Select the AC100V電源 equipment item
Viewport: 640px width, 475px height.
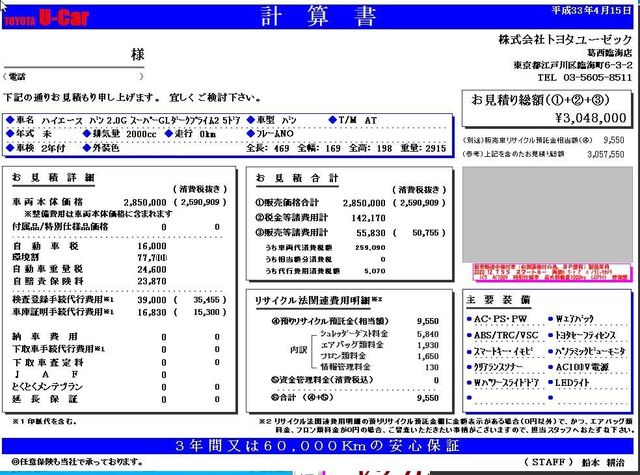582,367
